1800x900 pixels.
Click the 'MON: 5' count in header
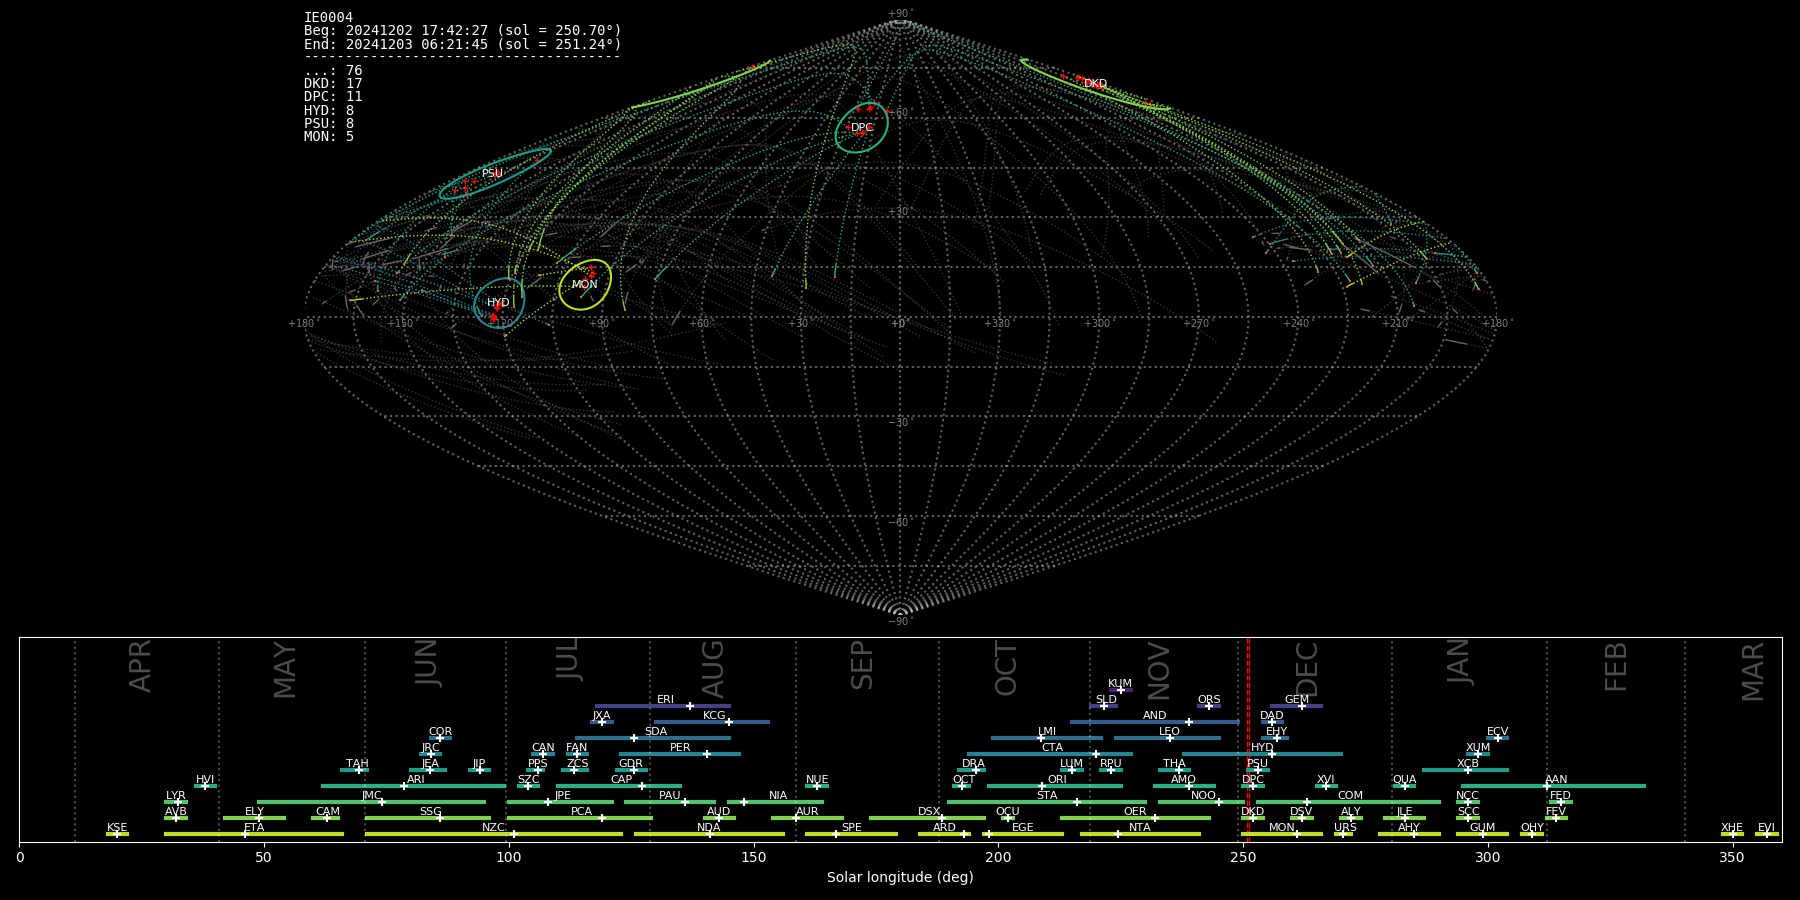coord(329,137)
